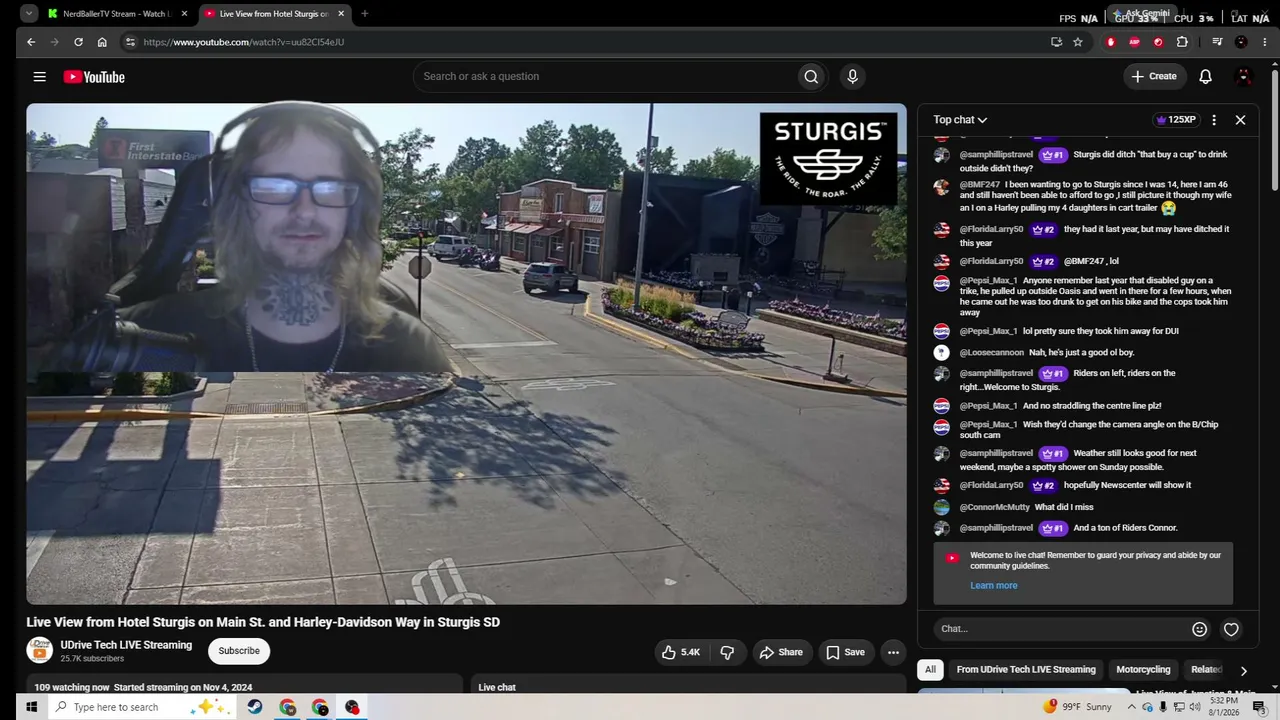Open the chat emoji picker
This screenshot has width=1280, height=720.
pyautogui.click(x=1199, y=629)
